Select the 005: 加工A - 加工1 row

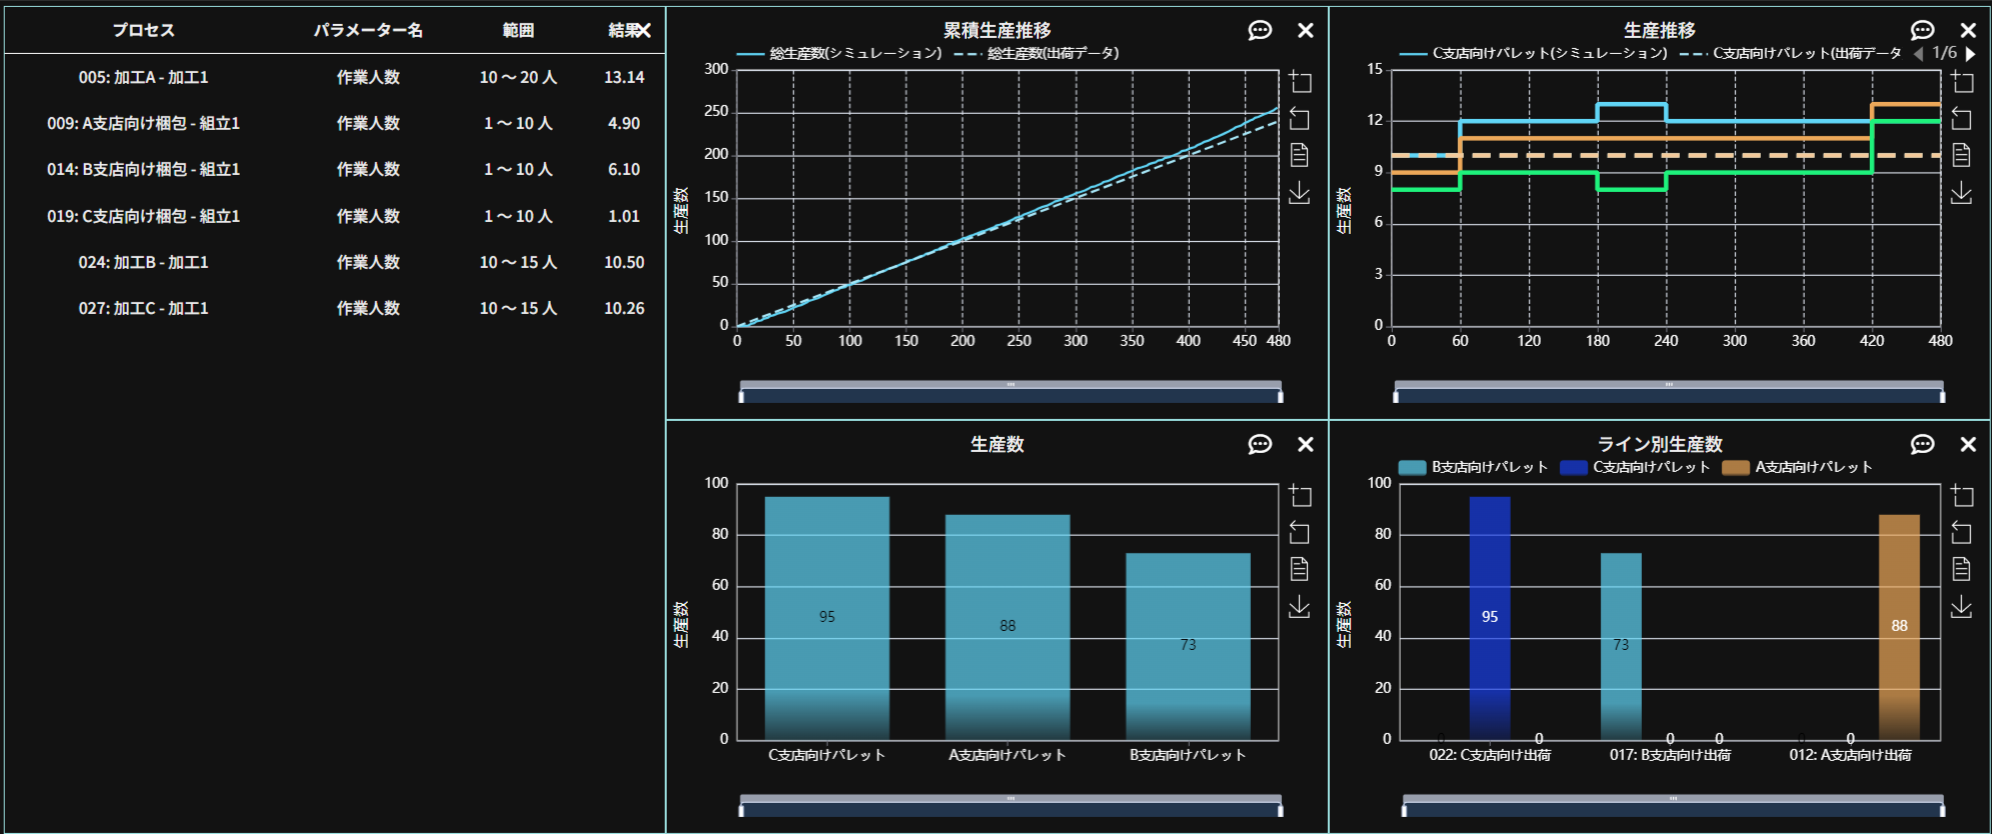[x=143, y=77]
